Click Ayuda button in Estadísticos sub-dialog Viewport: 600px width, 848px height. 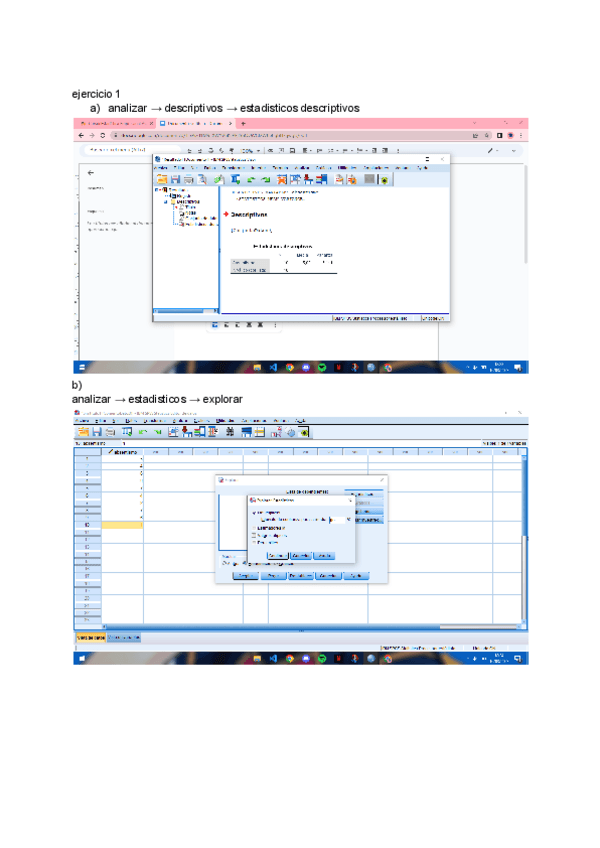pos(324,555)
